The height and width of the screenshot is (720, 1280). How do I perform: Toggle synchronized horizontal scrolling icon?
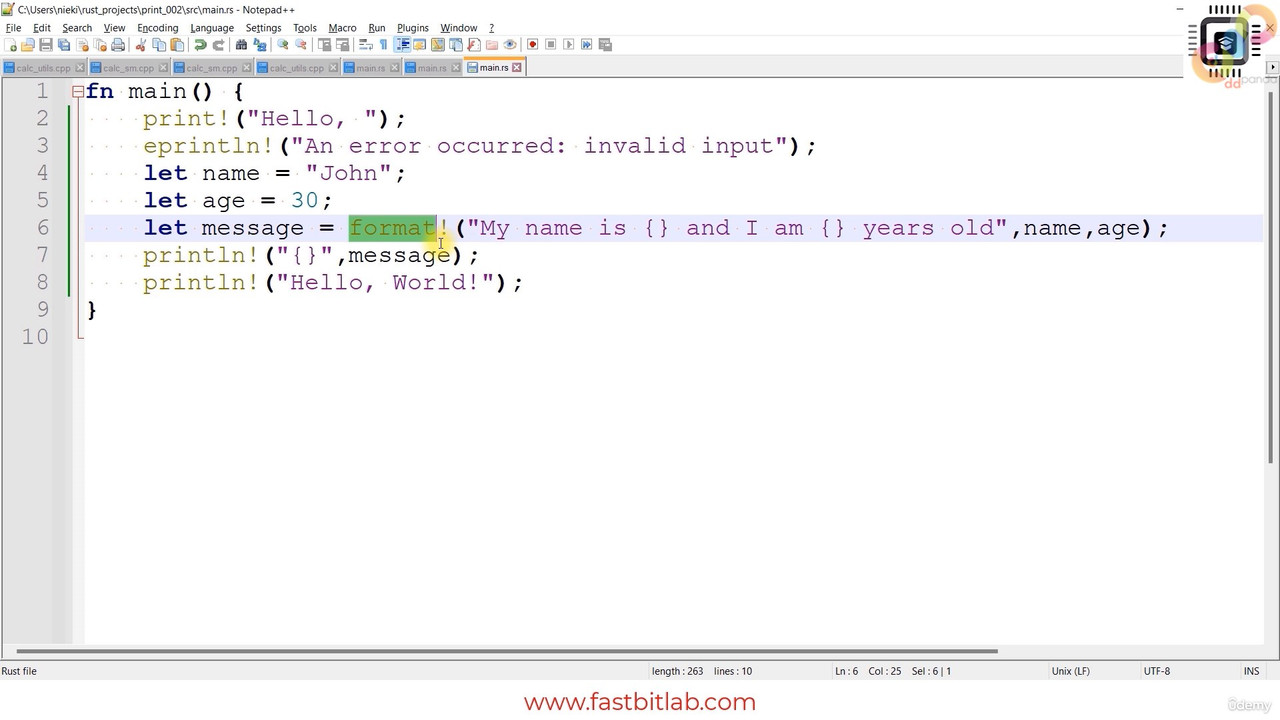point(343,44)
